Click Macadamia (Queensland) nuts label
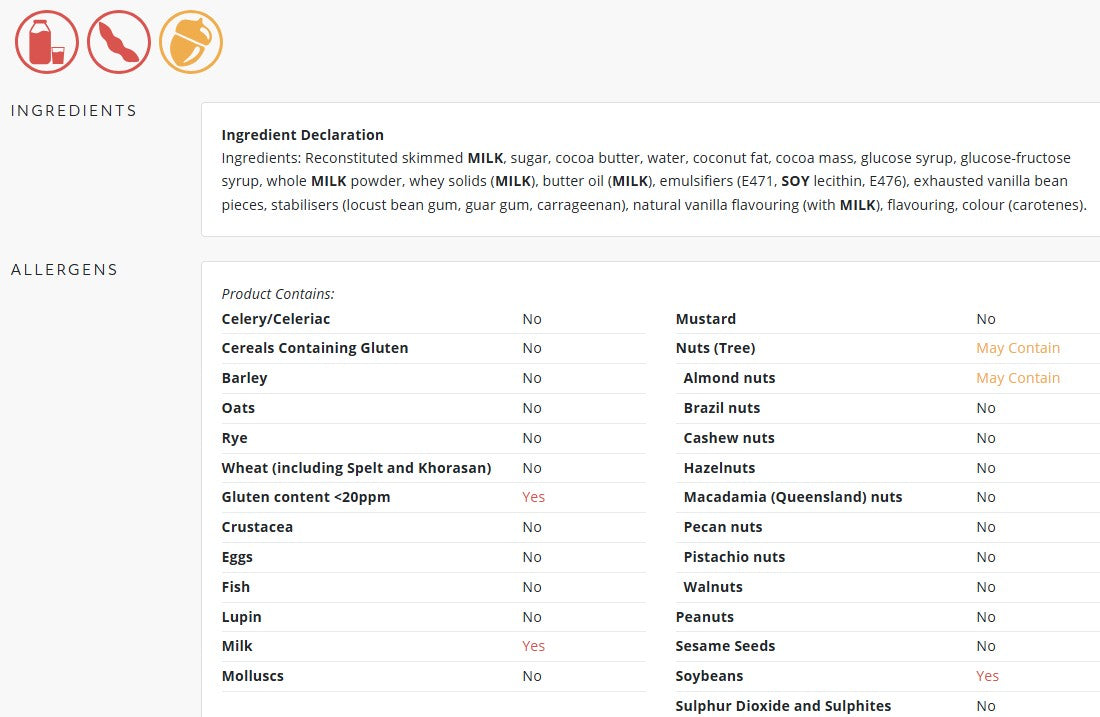Viewport: 1100px width, 717px height. coord(792,497)
